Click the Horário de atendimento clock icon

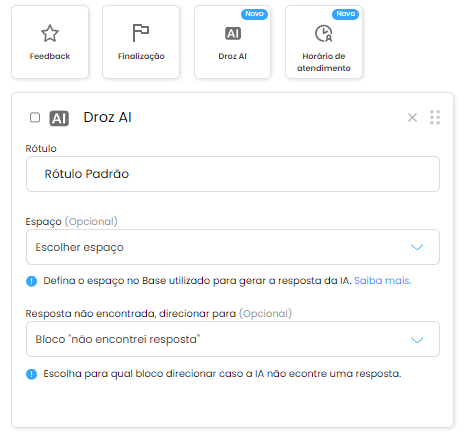pos(324,33)
